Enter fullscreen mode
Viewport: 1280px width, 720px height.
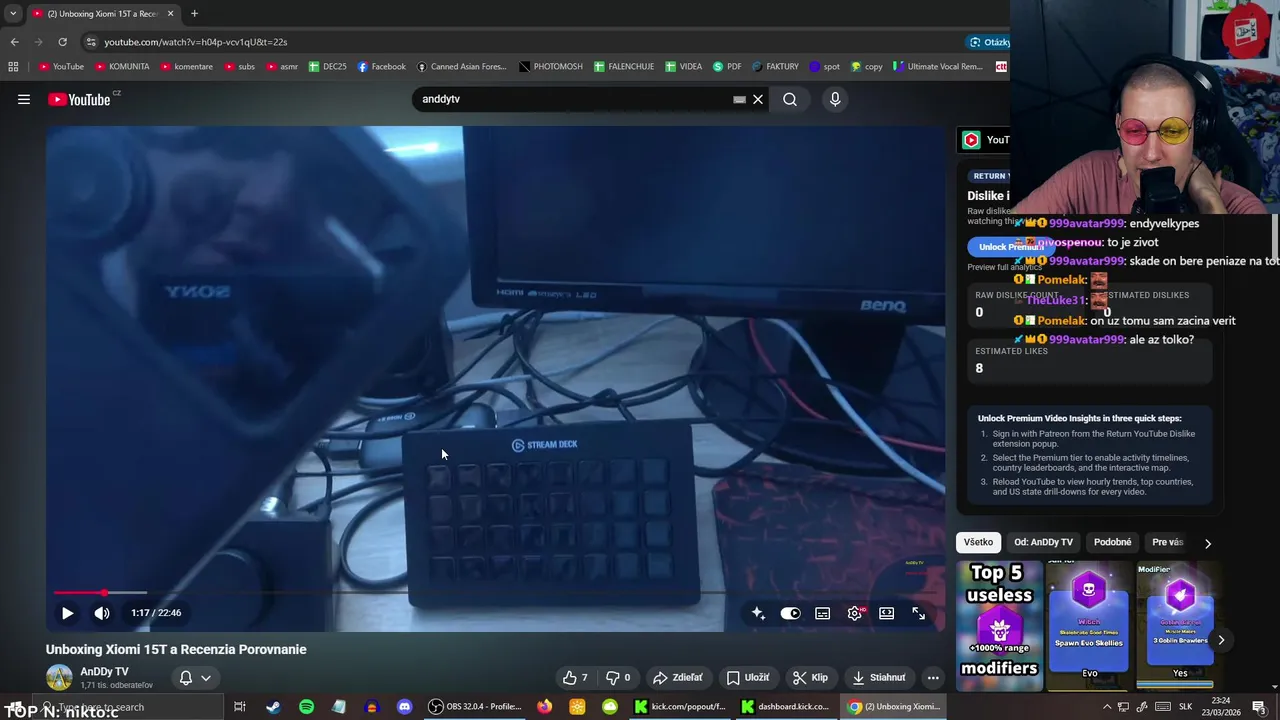tap(919, 613)
